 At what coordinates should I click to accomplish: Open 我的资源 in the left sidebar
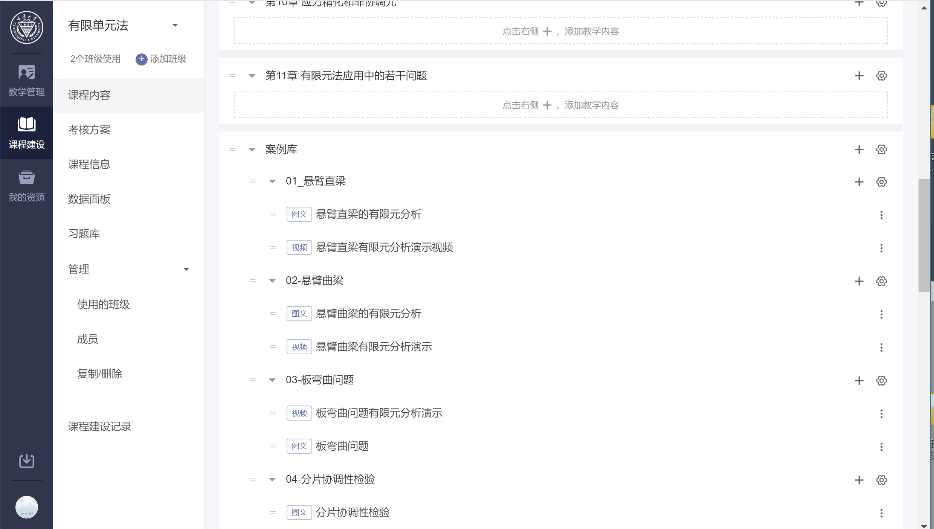pos(26,186)
